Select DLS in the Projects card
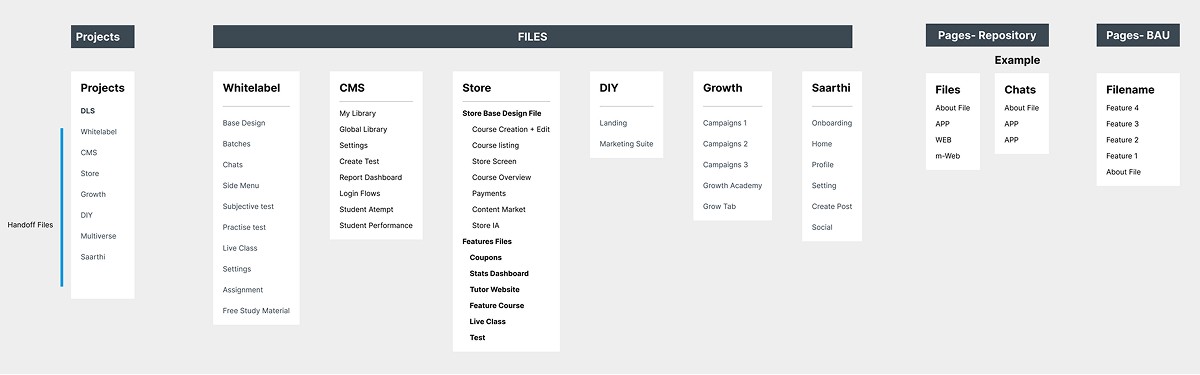The image size is (1200, 375). click(x=88, y=111)
